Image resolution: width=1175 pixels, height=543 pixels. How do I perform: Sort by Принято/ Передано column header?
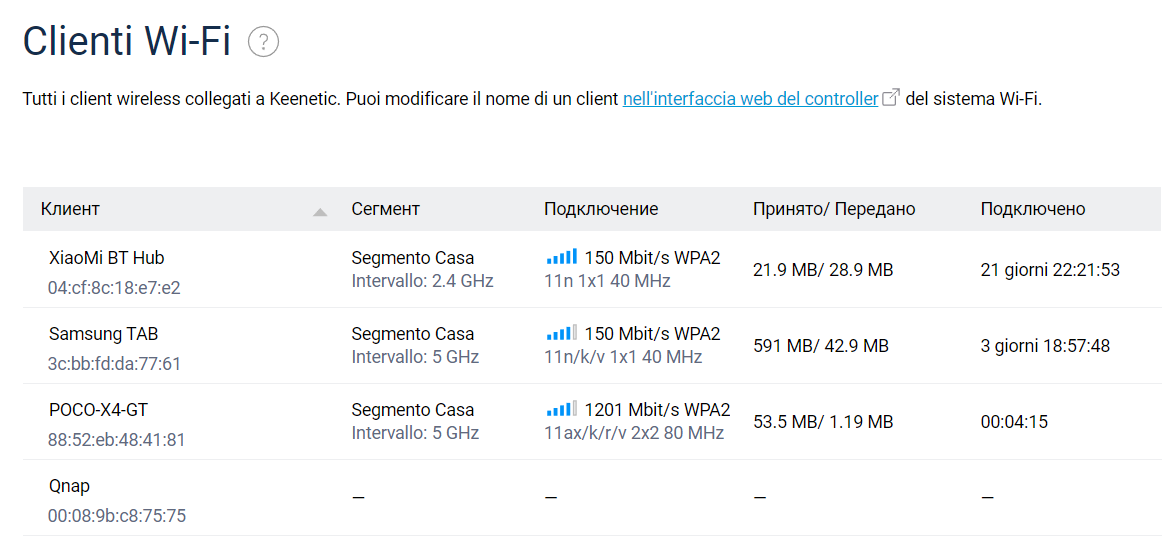[x=833, y=209]
